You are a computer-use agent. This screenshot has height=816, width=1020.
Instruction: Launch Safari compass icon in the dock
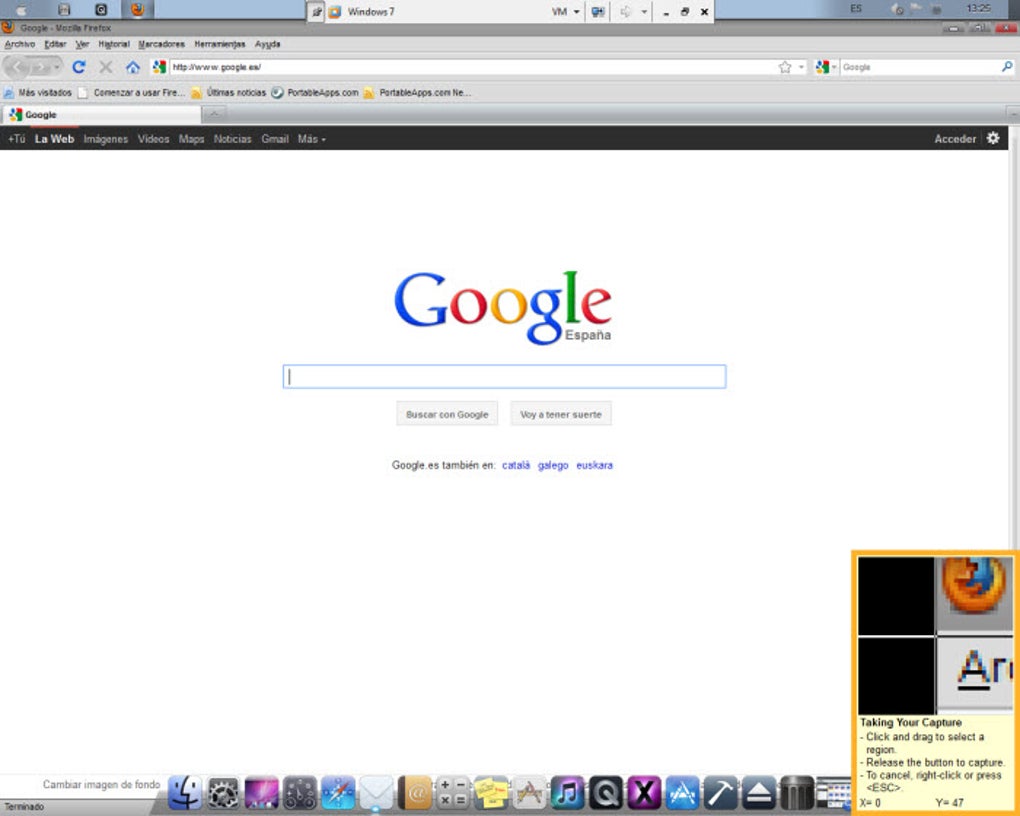pyautogui.click(x=338, y=793)
